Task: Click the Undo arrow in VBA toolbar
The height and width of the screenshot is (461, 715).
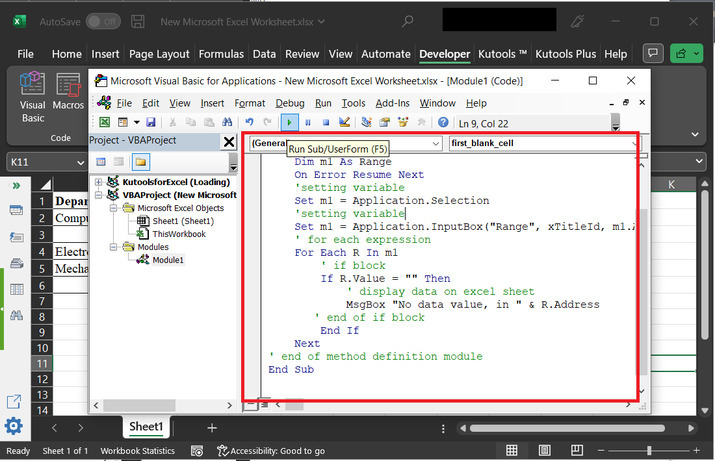Action: (251, 122)
